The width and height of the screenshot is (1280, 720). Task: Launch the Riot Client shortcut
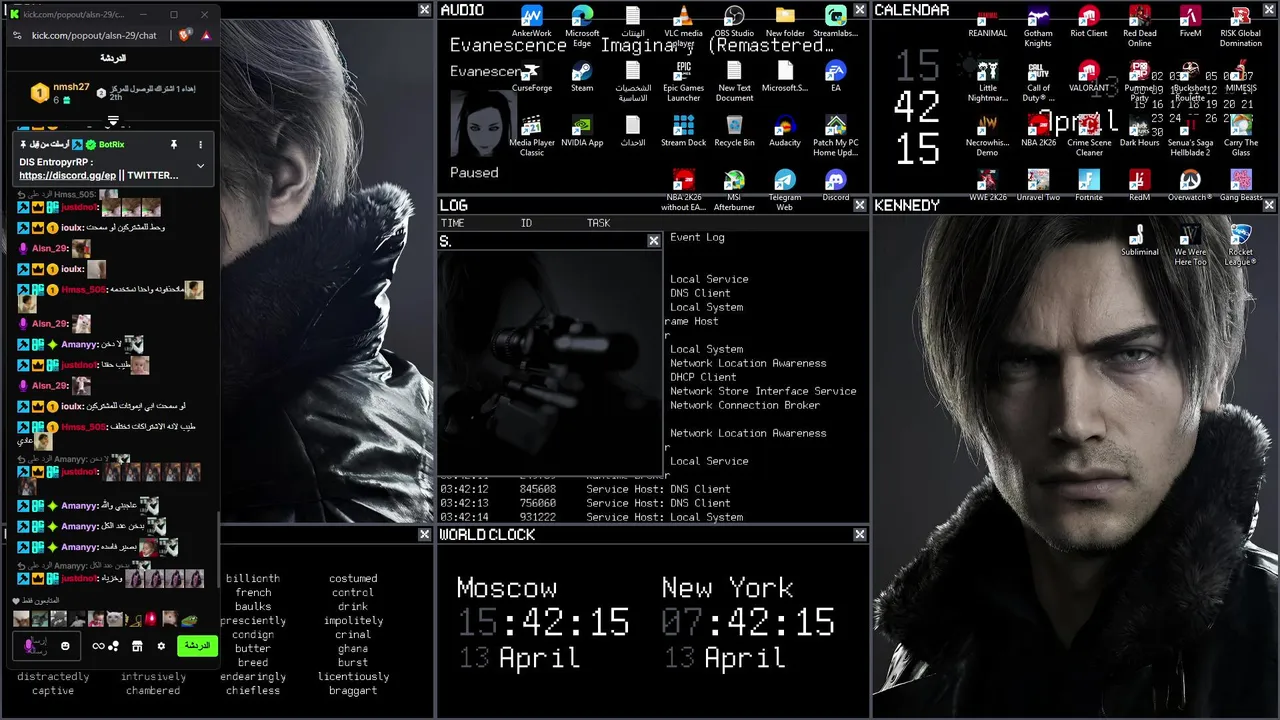pyautogui.click(x=1089, y=23)
